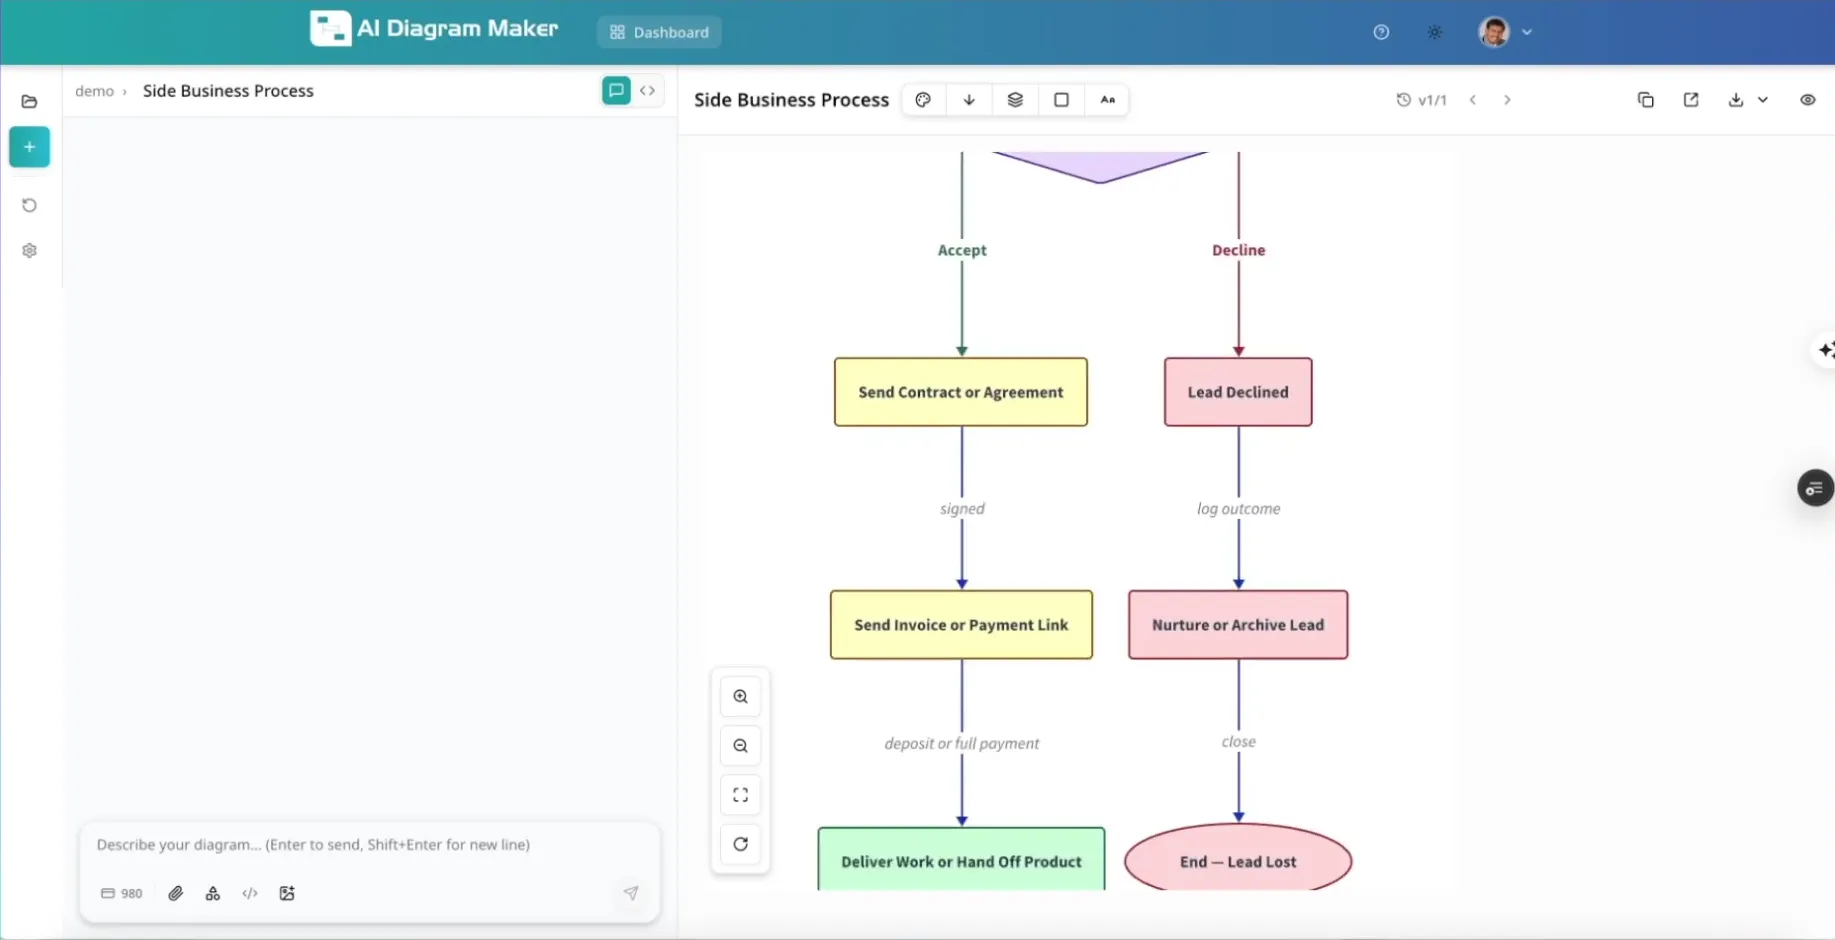Viewport: 1835px width, 940px height.
Task: Open the color palette theme picker
Action: 922,99
